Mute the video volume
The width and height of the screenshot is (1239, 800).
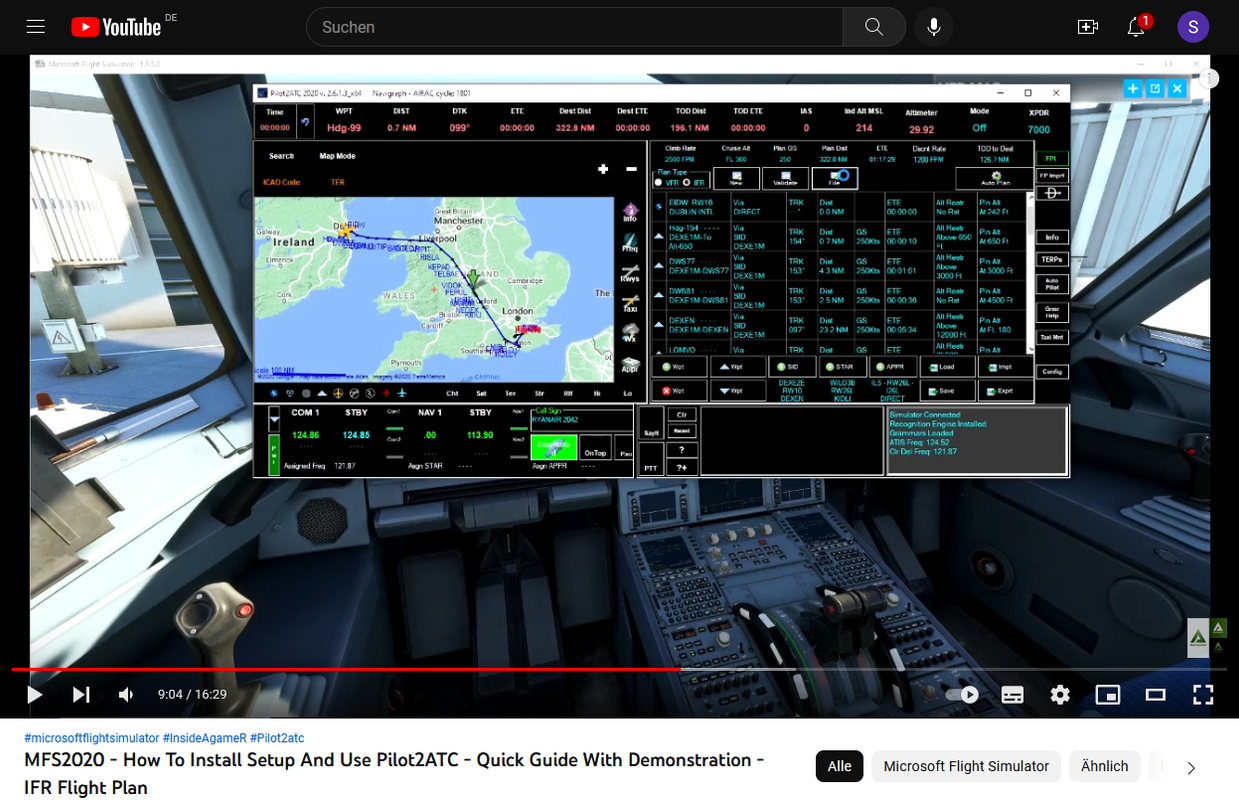126,694
